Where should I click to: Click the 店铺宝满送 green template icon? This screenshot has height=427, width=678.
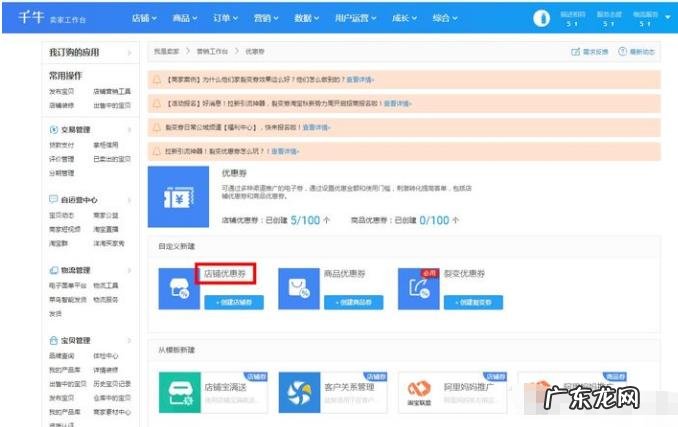point(179,392)
